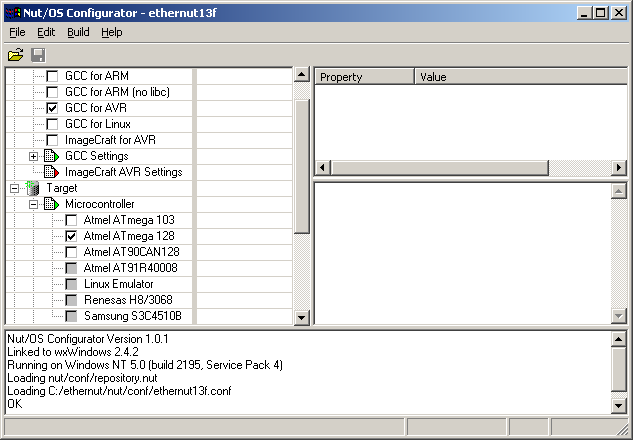Select the Samsung S3C4510B label
The width and height of the screenshot is (633, 440).
tap(132, 316)
